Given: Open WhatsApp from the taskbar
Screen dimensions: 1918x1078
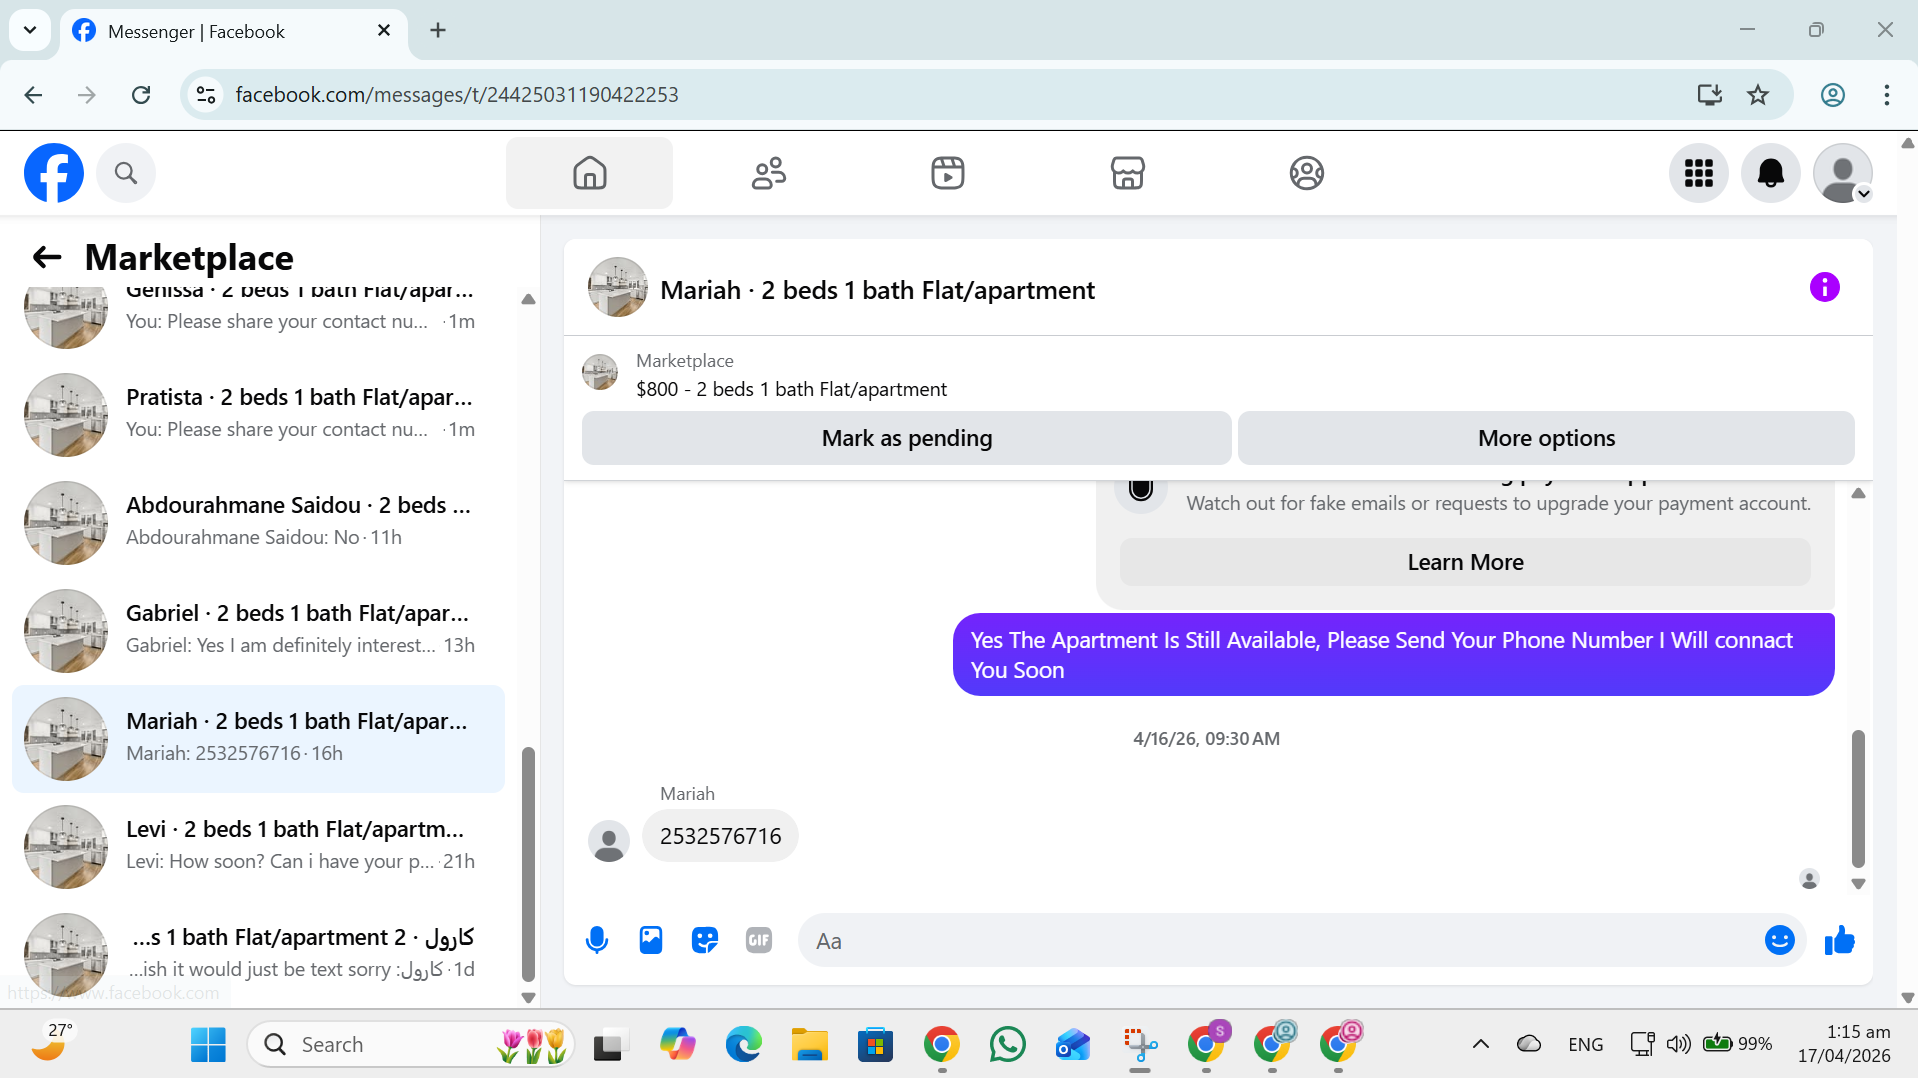Looking at the screenshot, I should [1007, 1044].
